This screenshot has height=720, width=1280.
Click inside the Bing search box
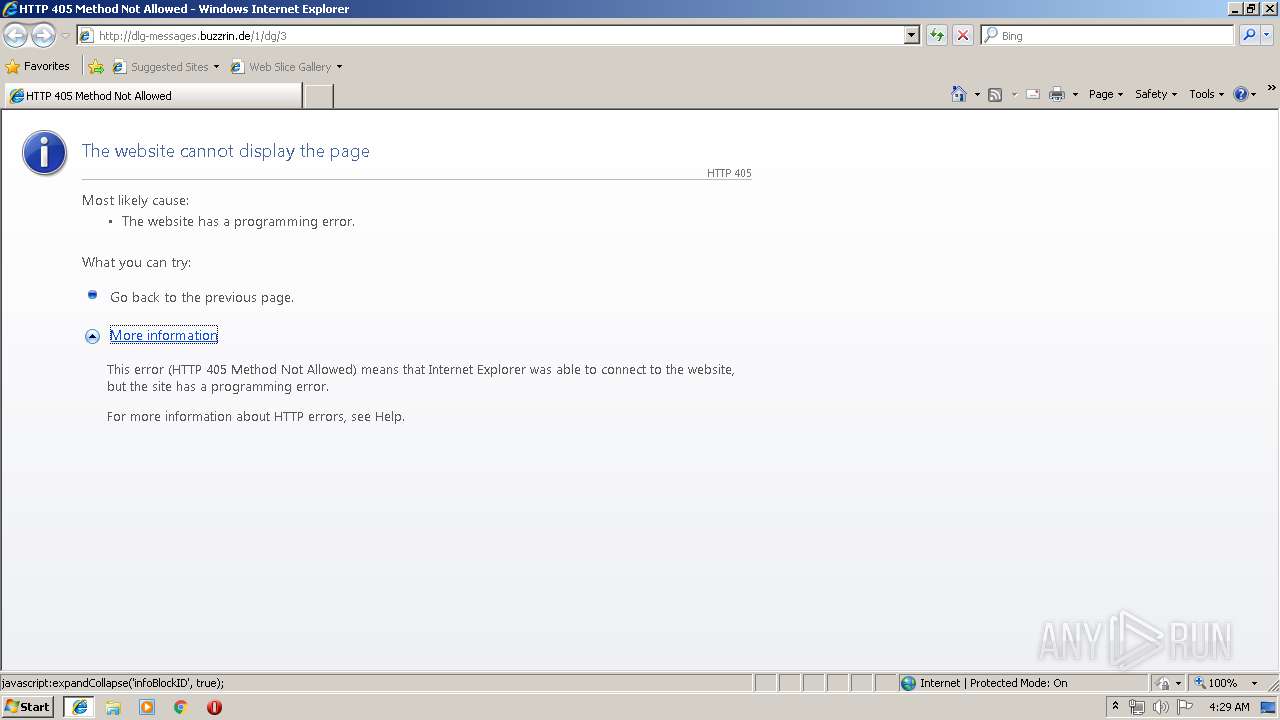pos(1108,36)
